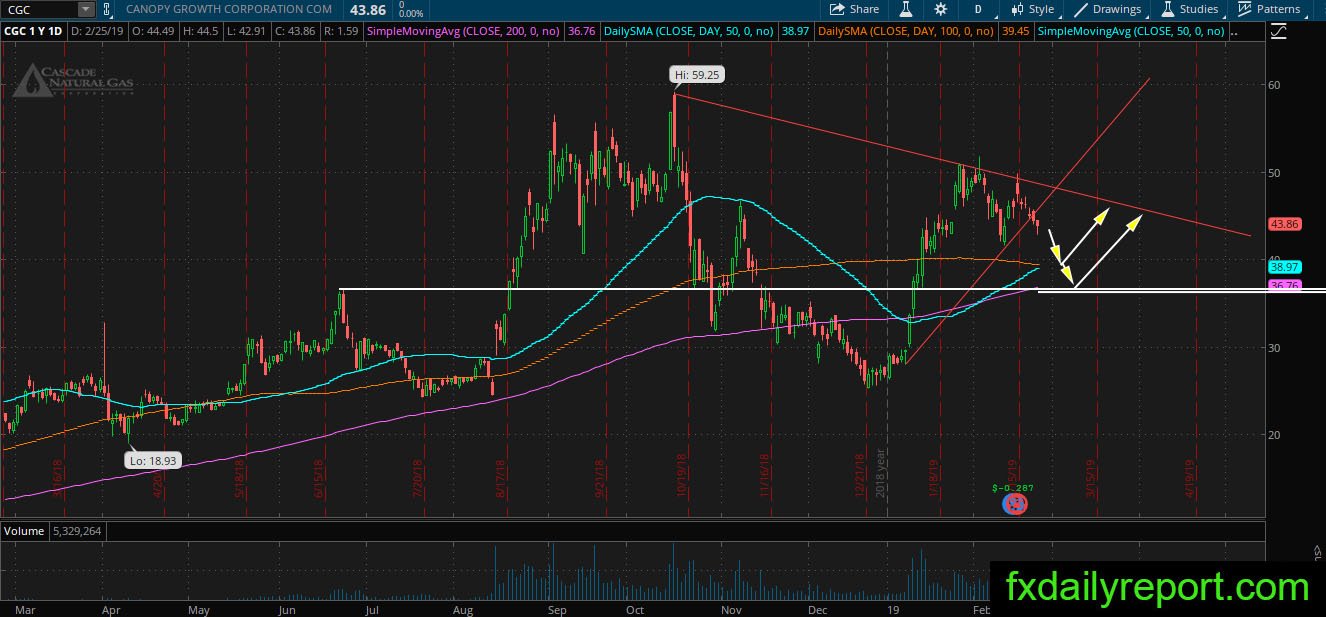
Task: Open Edit Studies via the flask icon
Action: (906, 9)
